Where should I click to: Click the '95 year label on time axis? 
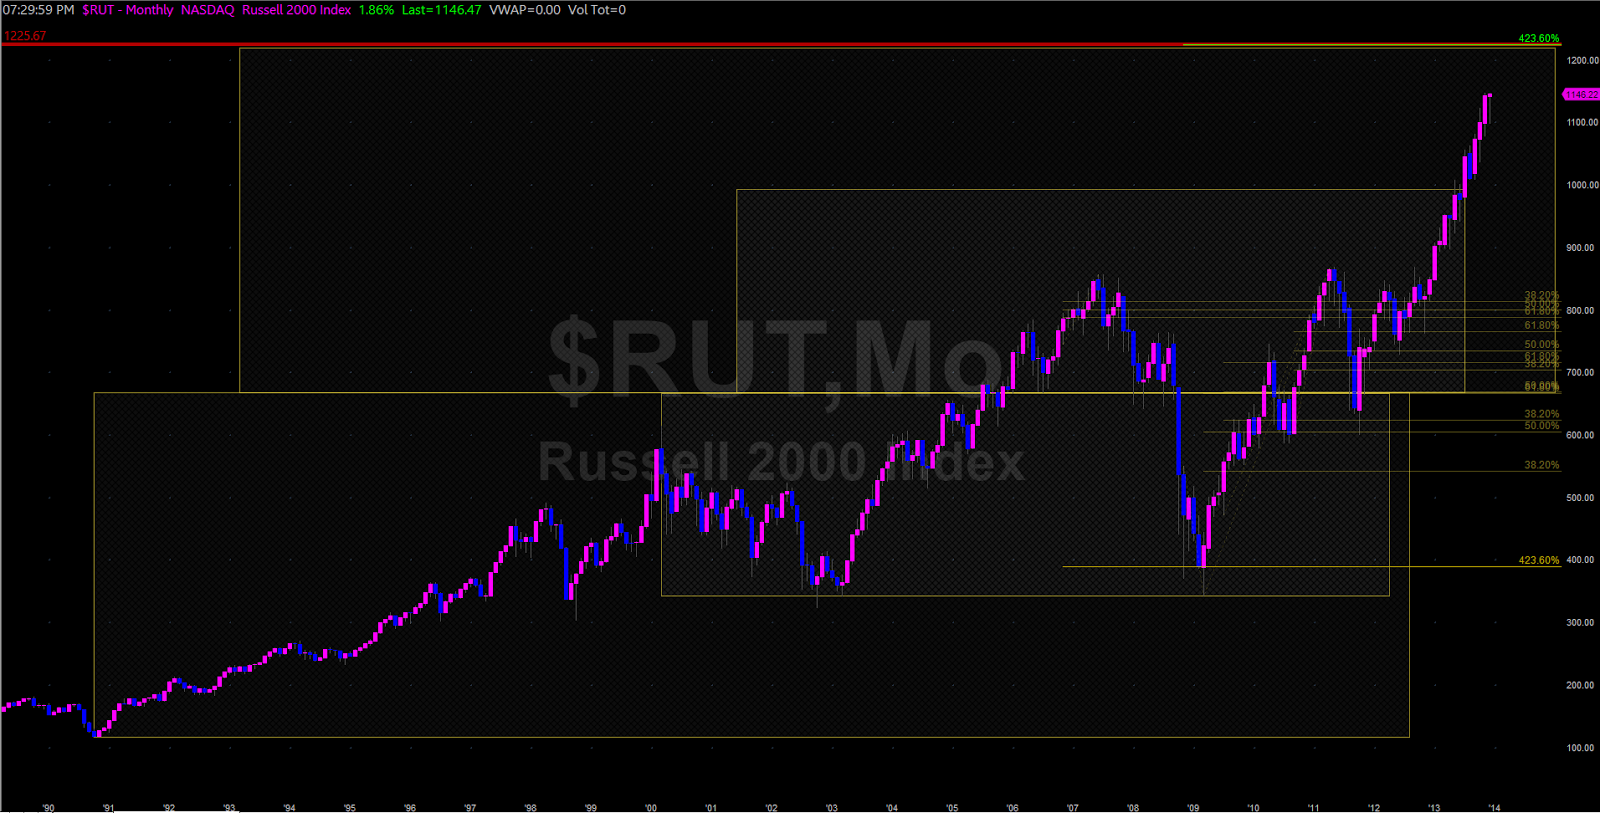(349, 807)
